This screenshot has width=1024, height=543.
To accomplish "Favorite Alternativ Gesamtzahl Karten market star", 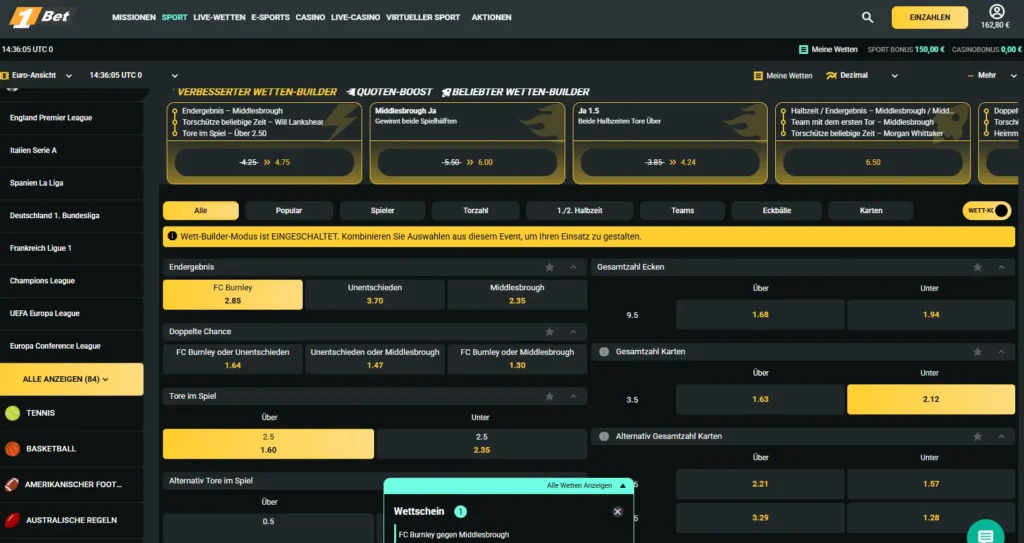I will point(977,436).
